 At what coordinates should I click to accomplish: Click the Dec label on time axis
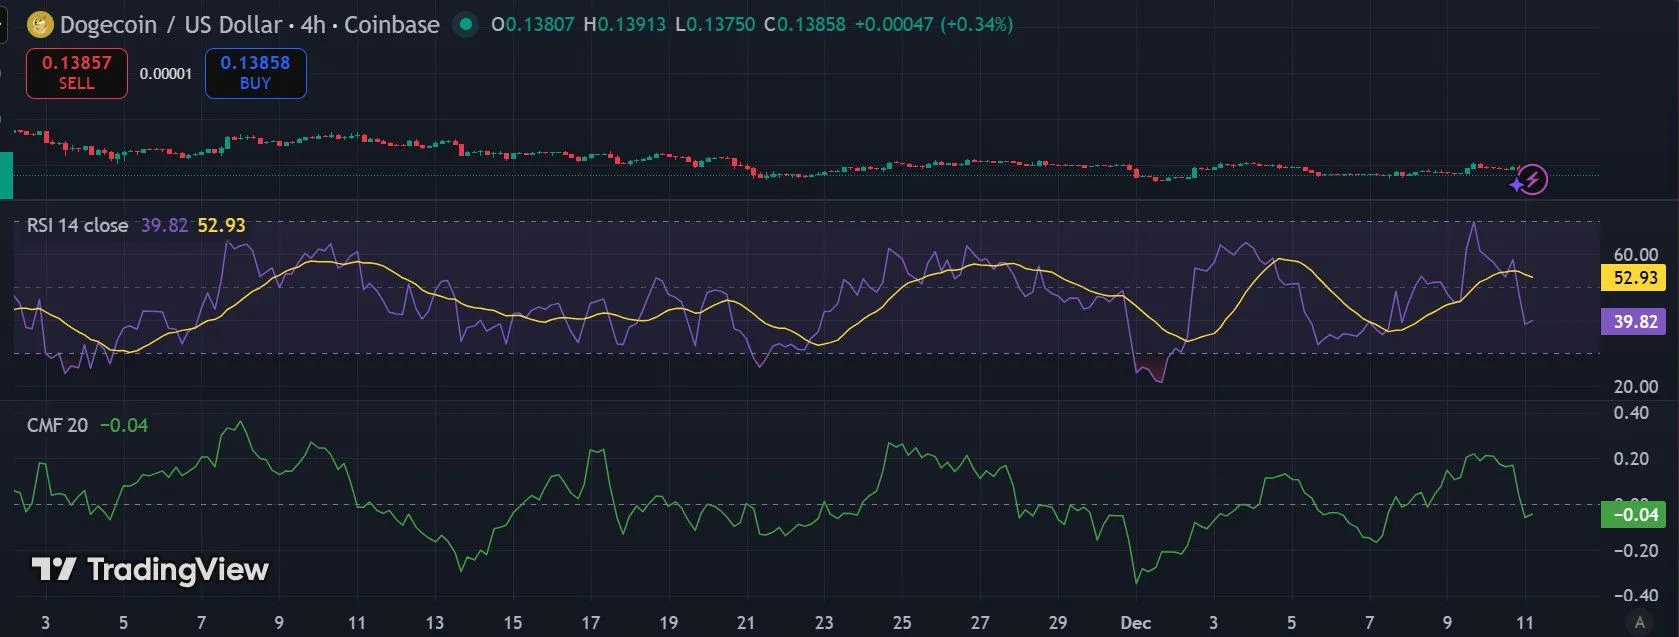1135,623
